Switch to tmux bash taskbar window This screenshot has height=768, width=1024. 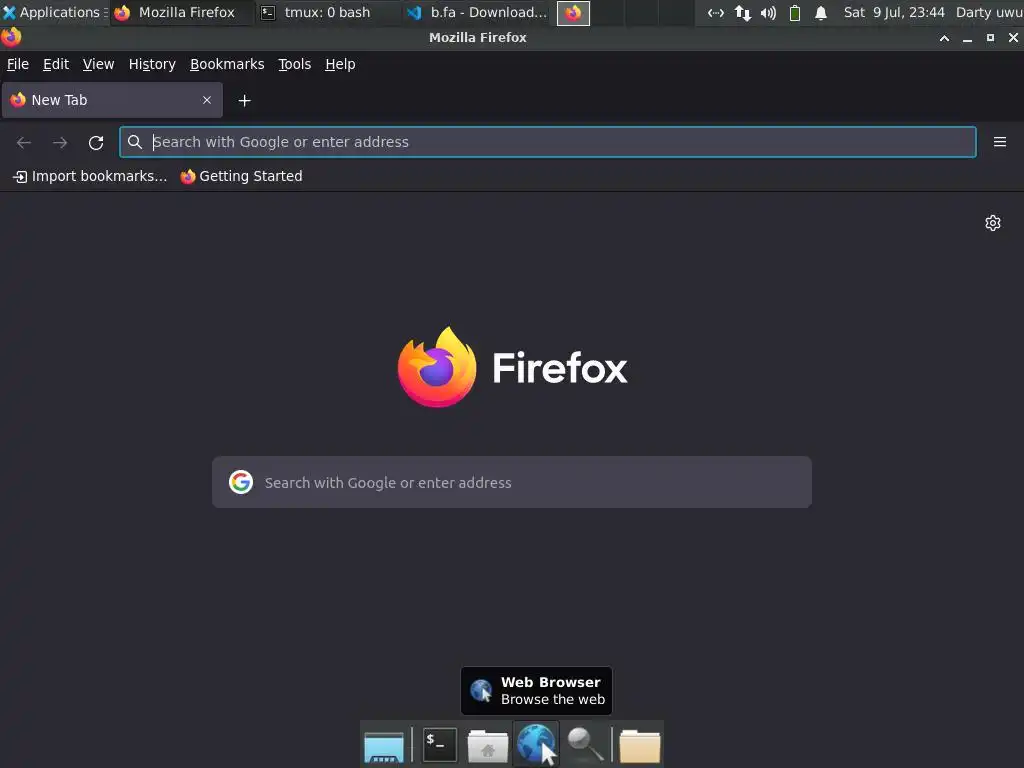point(327,12)
